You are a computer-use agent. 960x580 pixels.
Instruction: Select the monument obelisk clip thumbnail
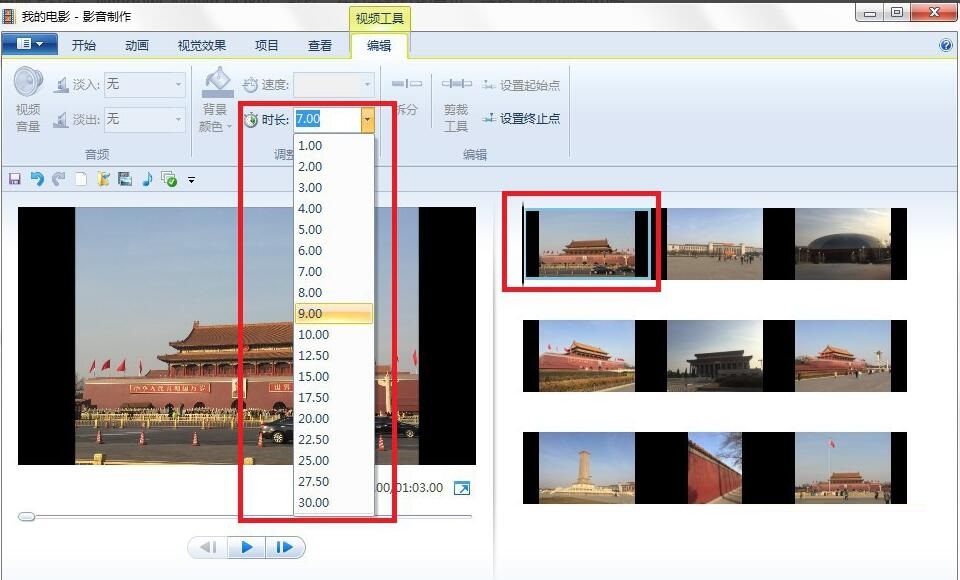[x=587, y=468]
